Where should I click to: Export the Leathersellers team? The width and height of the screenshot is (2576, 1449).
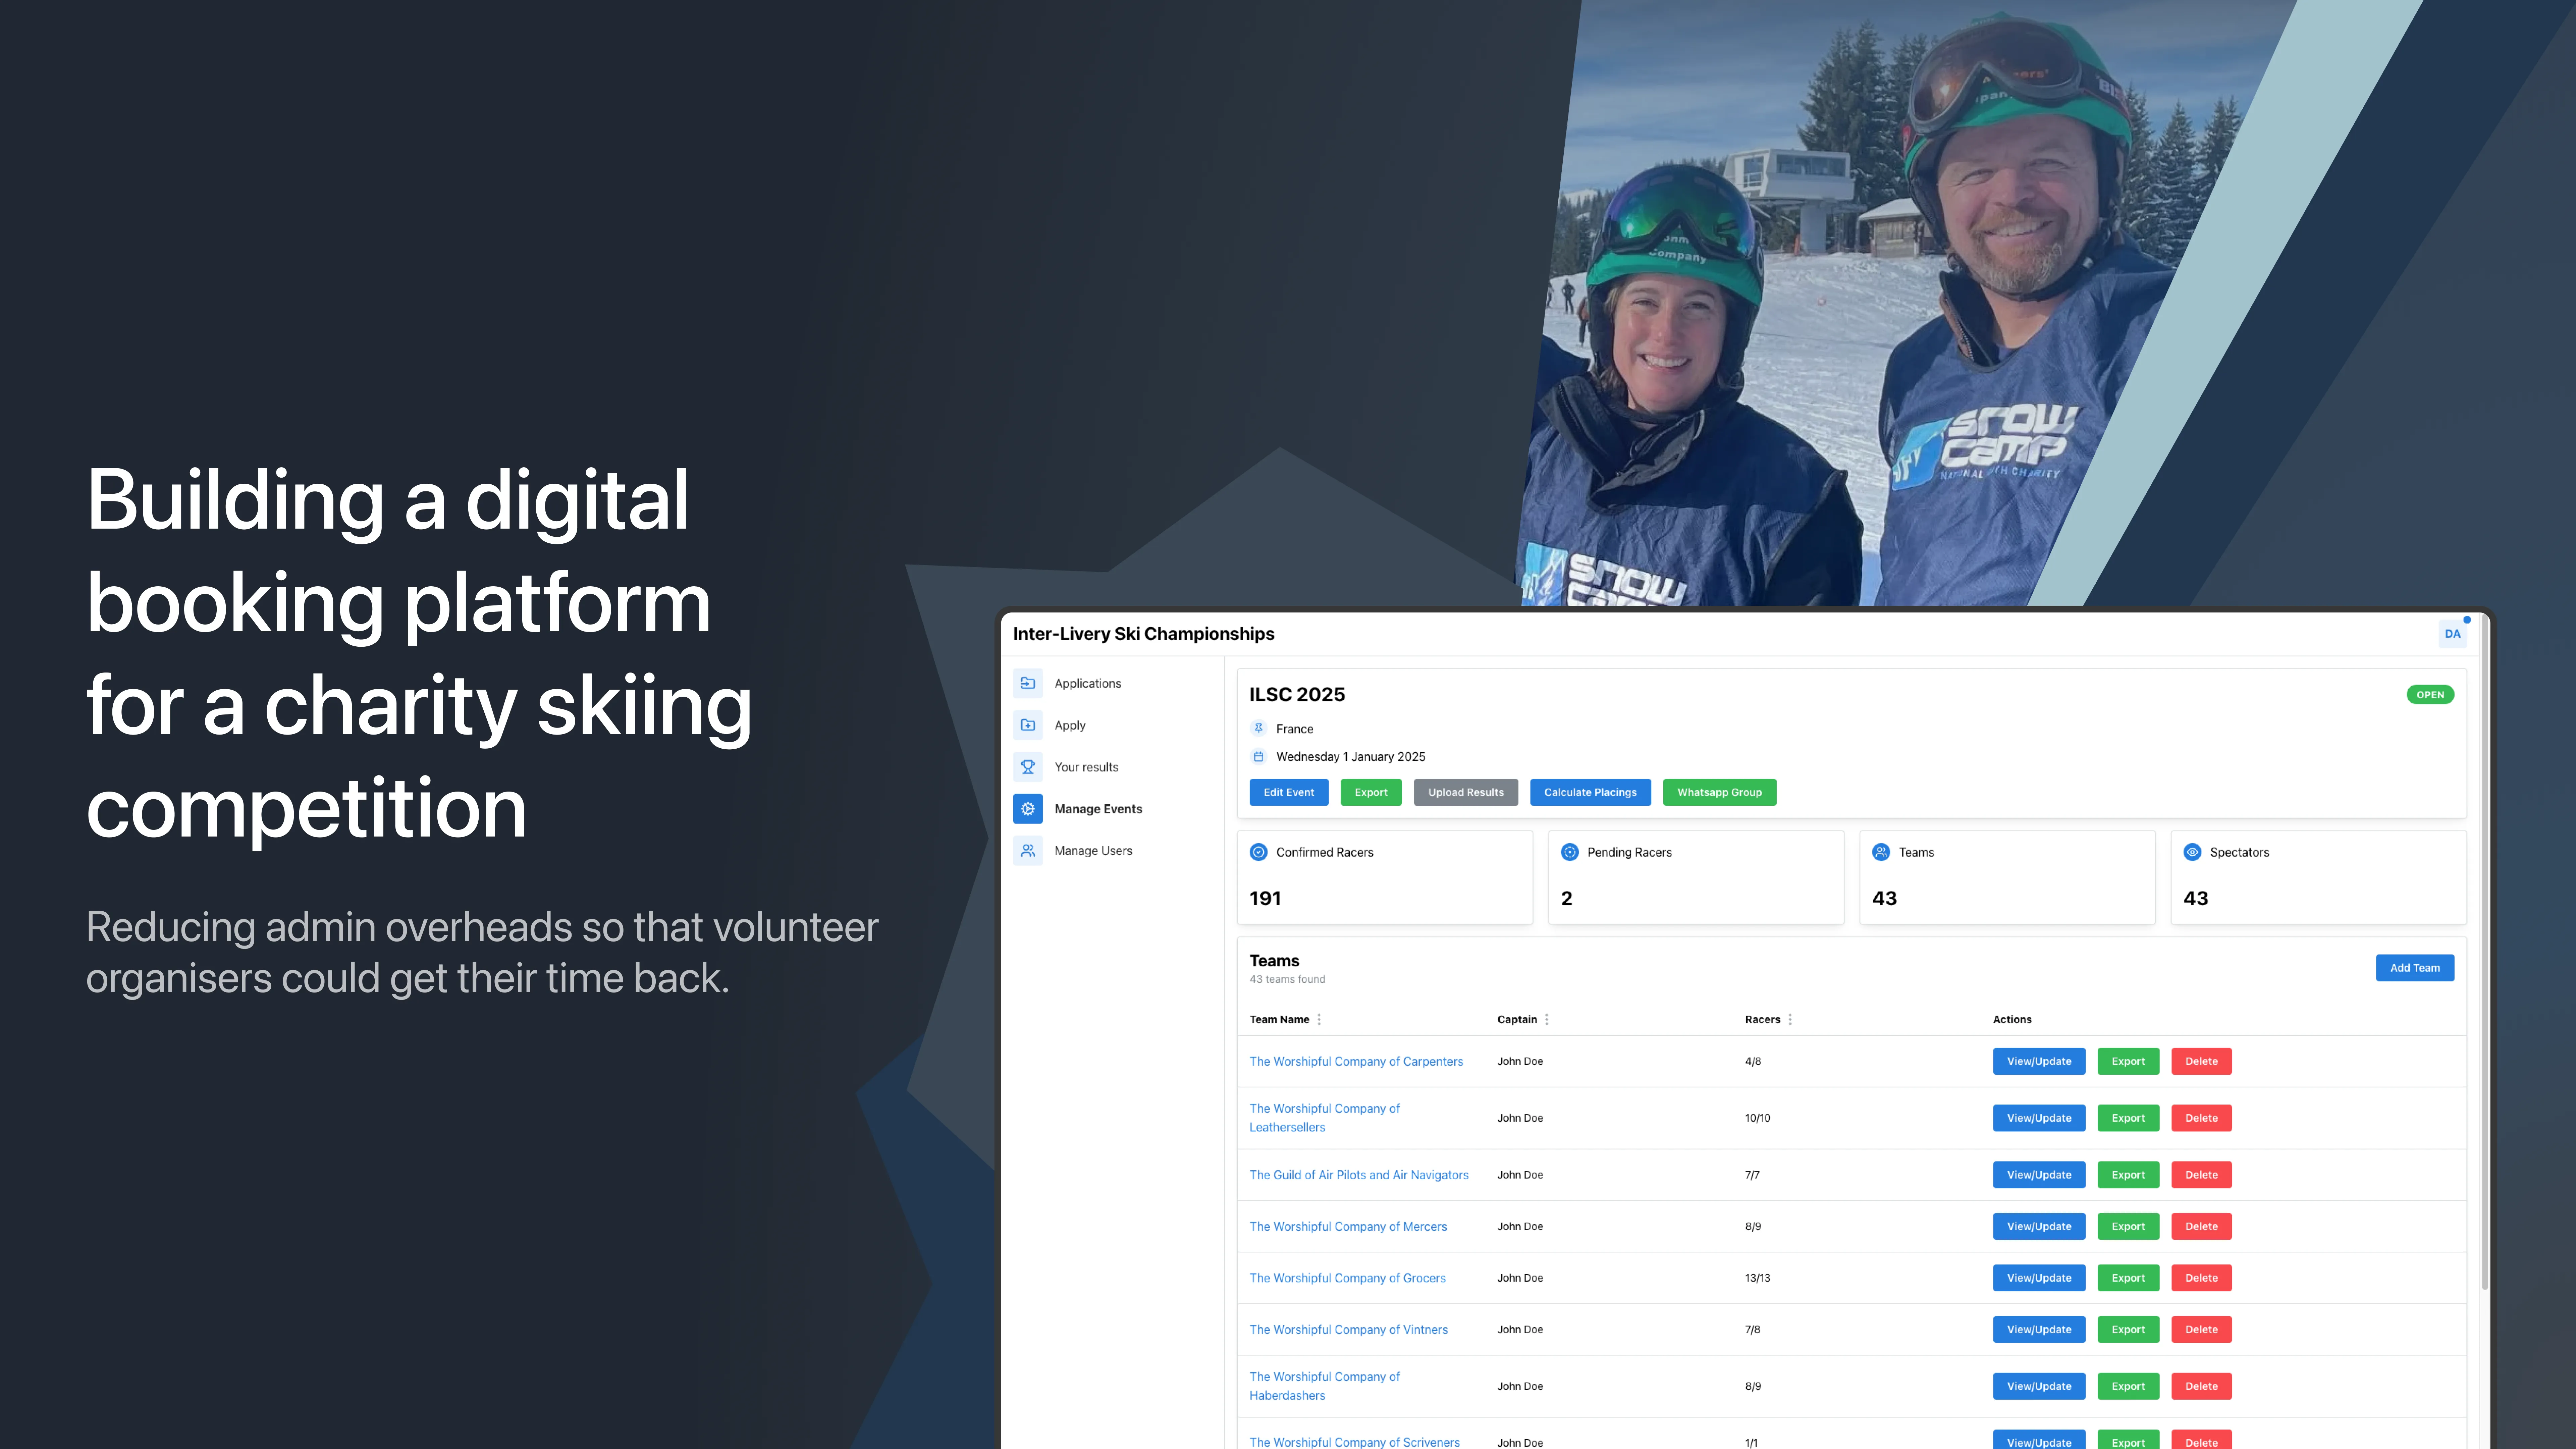point(2128,1118)
